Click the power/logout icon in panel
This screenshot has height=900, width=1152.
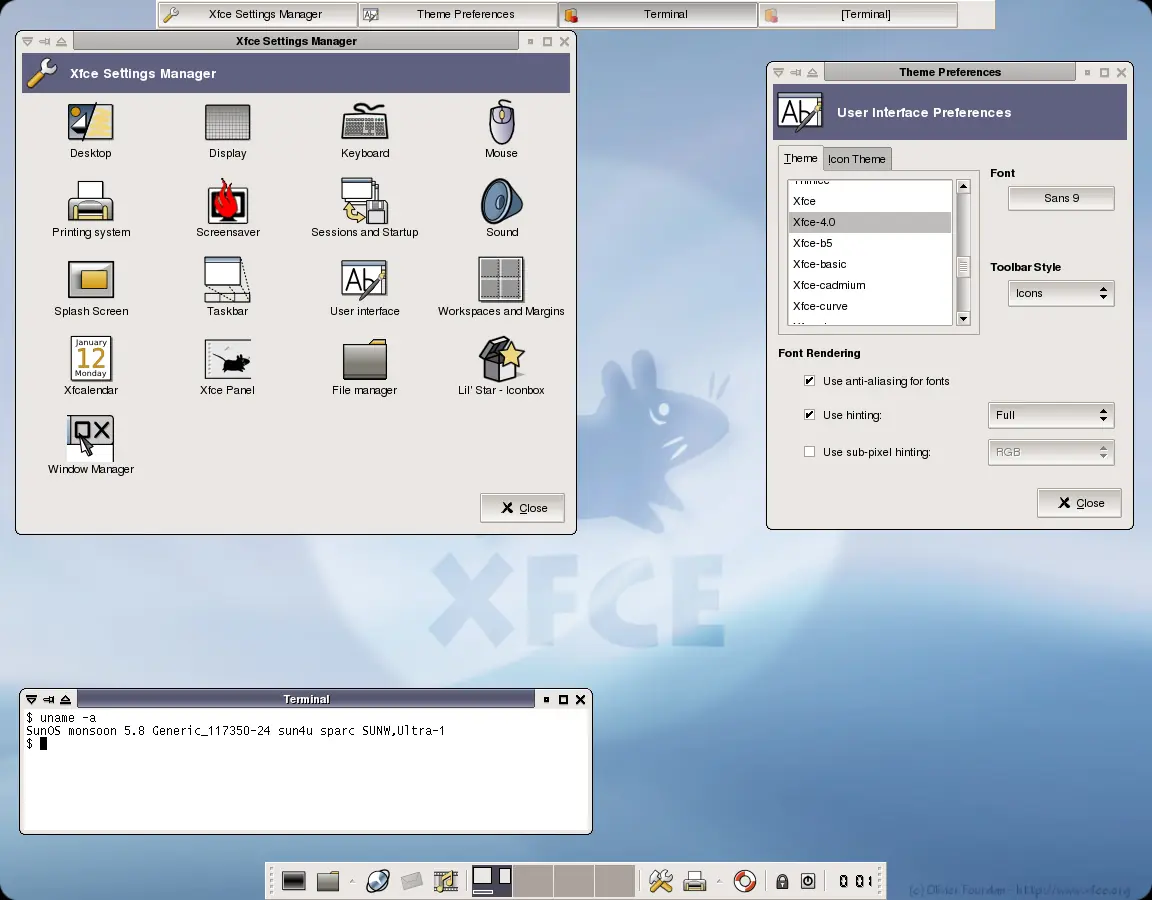(x=808, y=882)
